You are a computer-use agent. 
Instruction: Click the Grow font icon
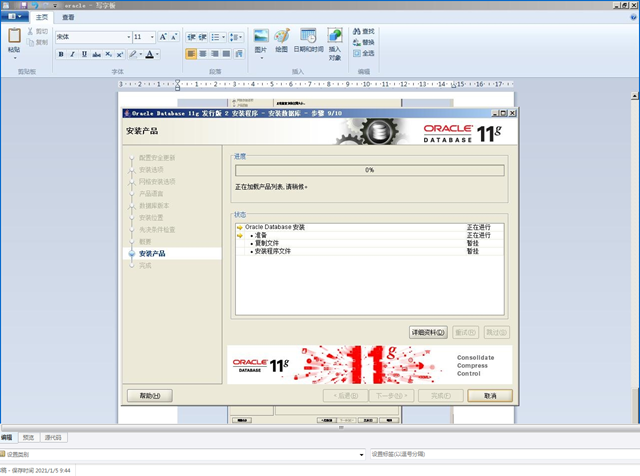tap(163, 37)
